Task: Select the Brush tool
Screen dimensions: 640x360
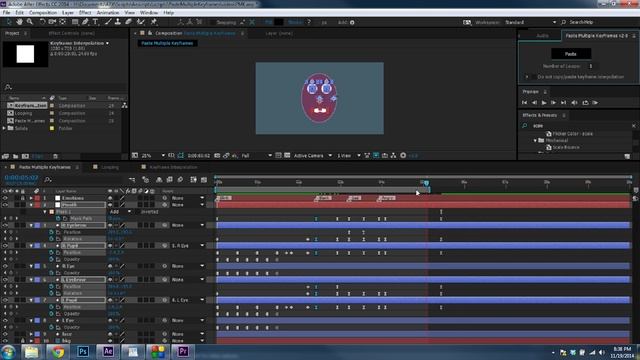Action: point(108,22)
